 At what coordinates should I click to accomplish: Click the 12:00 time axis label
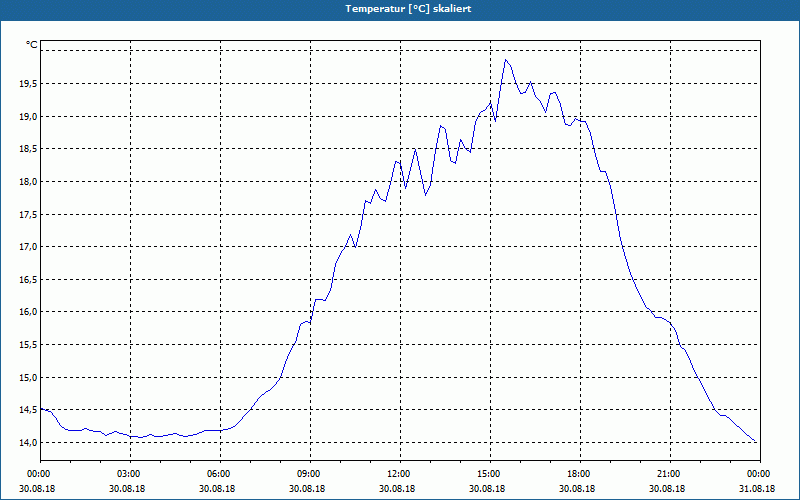(x=400, y=474)
